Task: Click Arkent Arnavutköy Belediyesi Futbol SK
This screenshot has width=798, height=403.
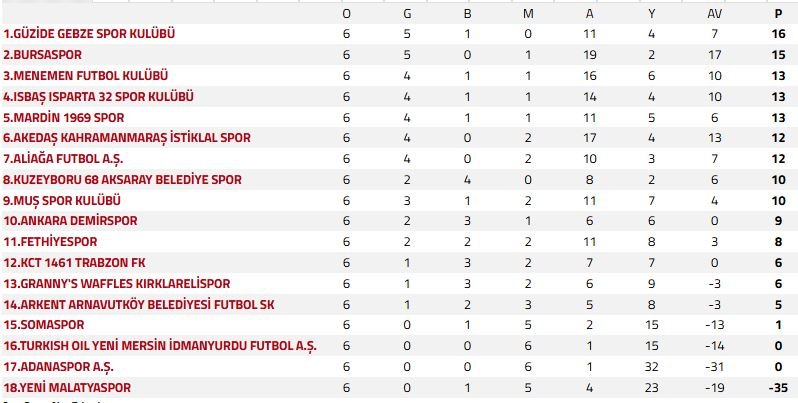Action: click(x=138, y=304)
